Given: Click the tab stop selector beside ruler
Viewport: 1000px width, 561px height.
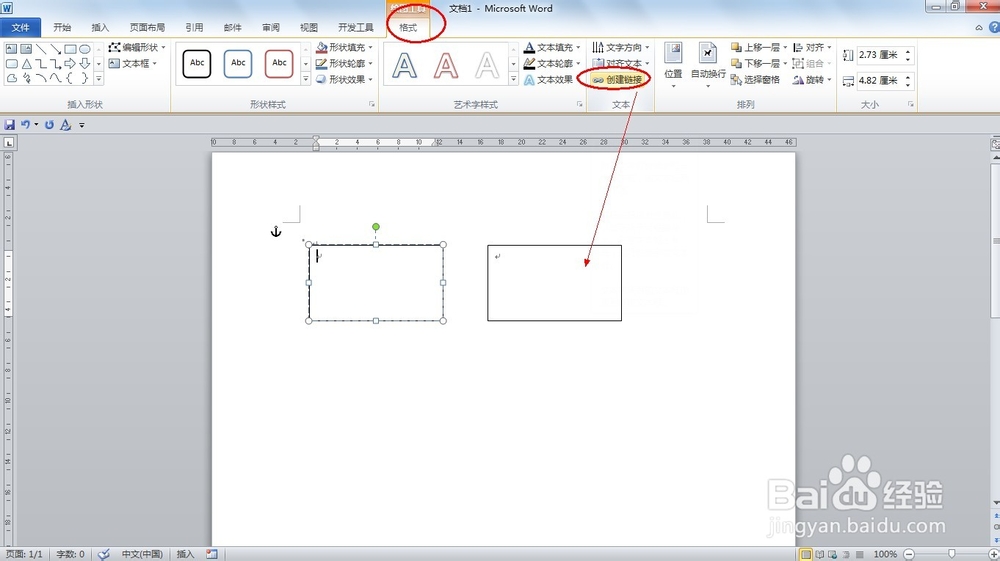Looking at the screenshot, I should pos(9,143).
